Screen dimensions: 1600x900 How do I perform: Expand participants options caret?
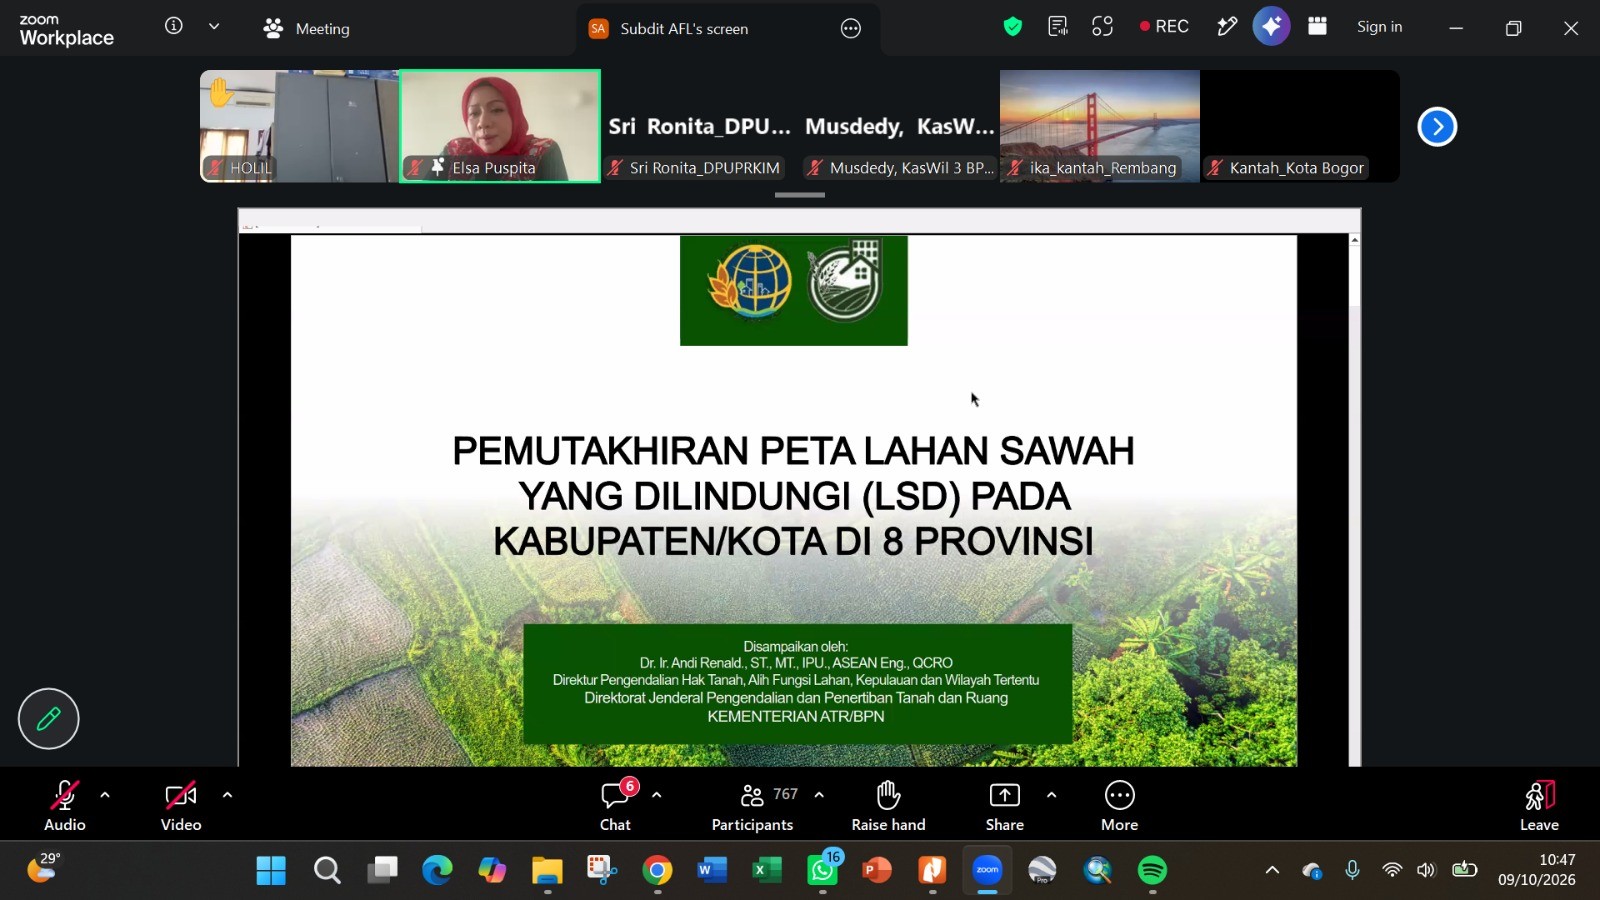pos(819,796)
